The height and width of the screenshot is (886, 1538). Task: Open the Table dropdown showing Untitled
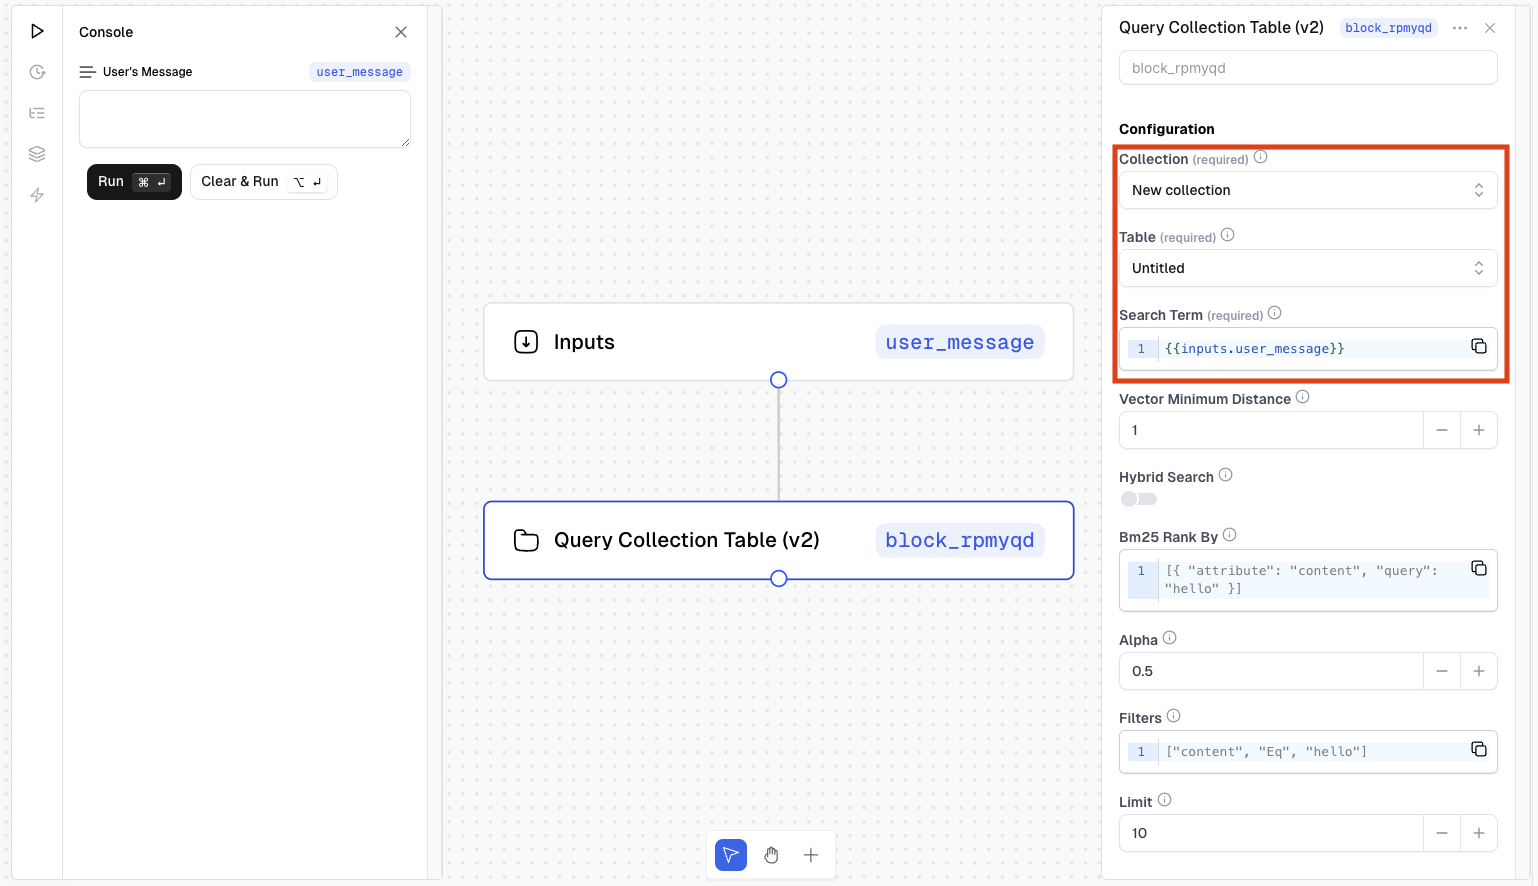pyautogui.click(x=1307, y=268)
